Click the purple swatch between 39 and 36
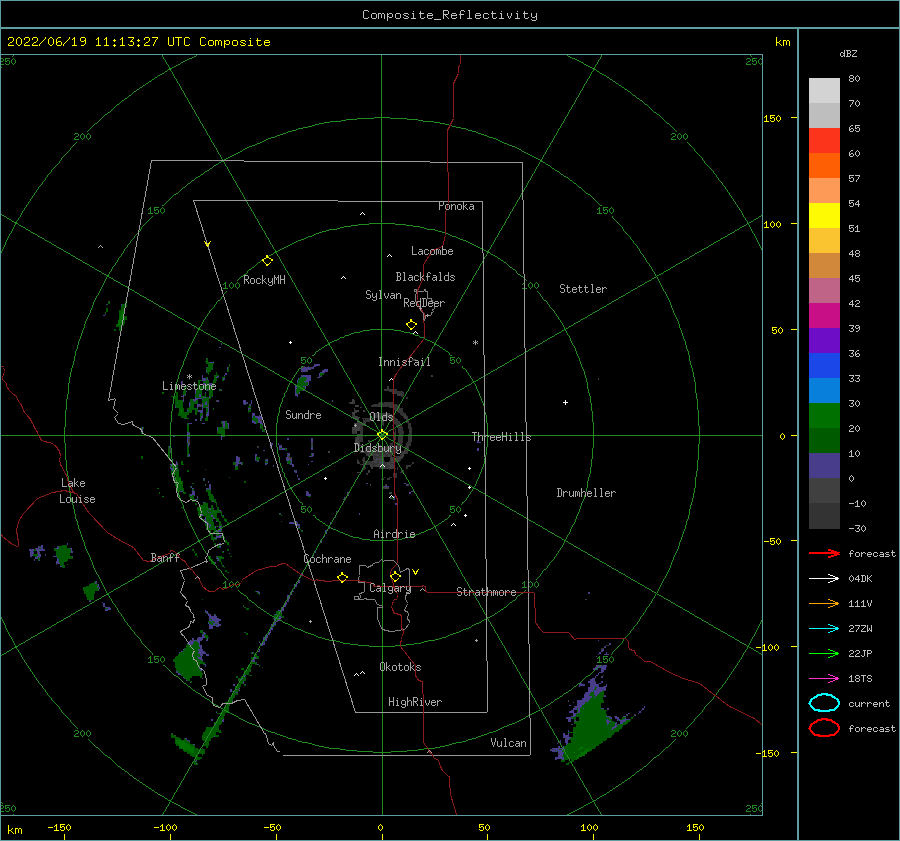 click(824, 341)
